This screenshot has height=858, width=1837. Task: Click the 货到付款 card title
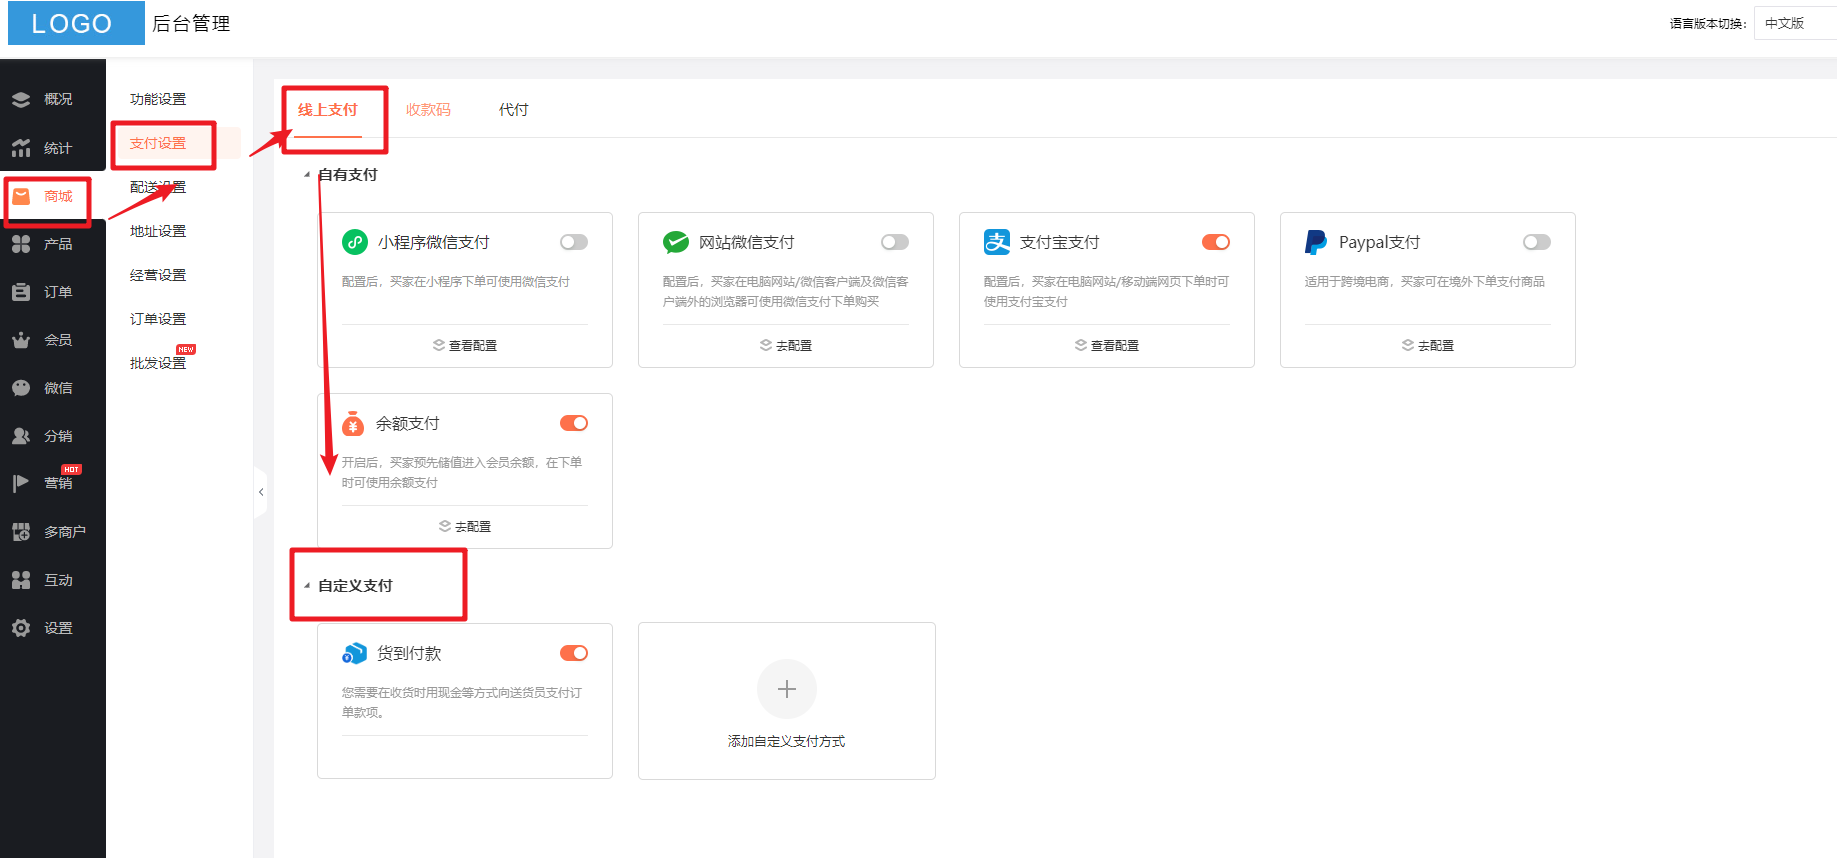coord(409,653)
